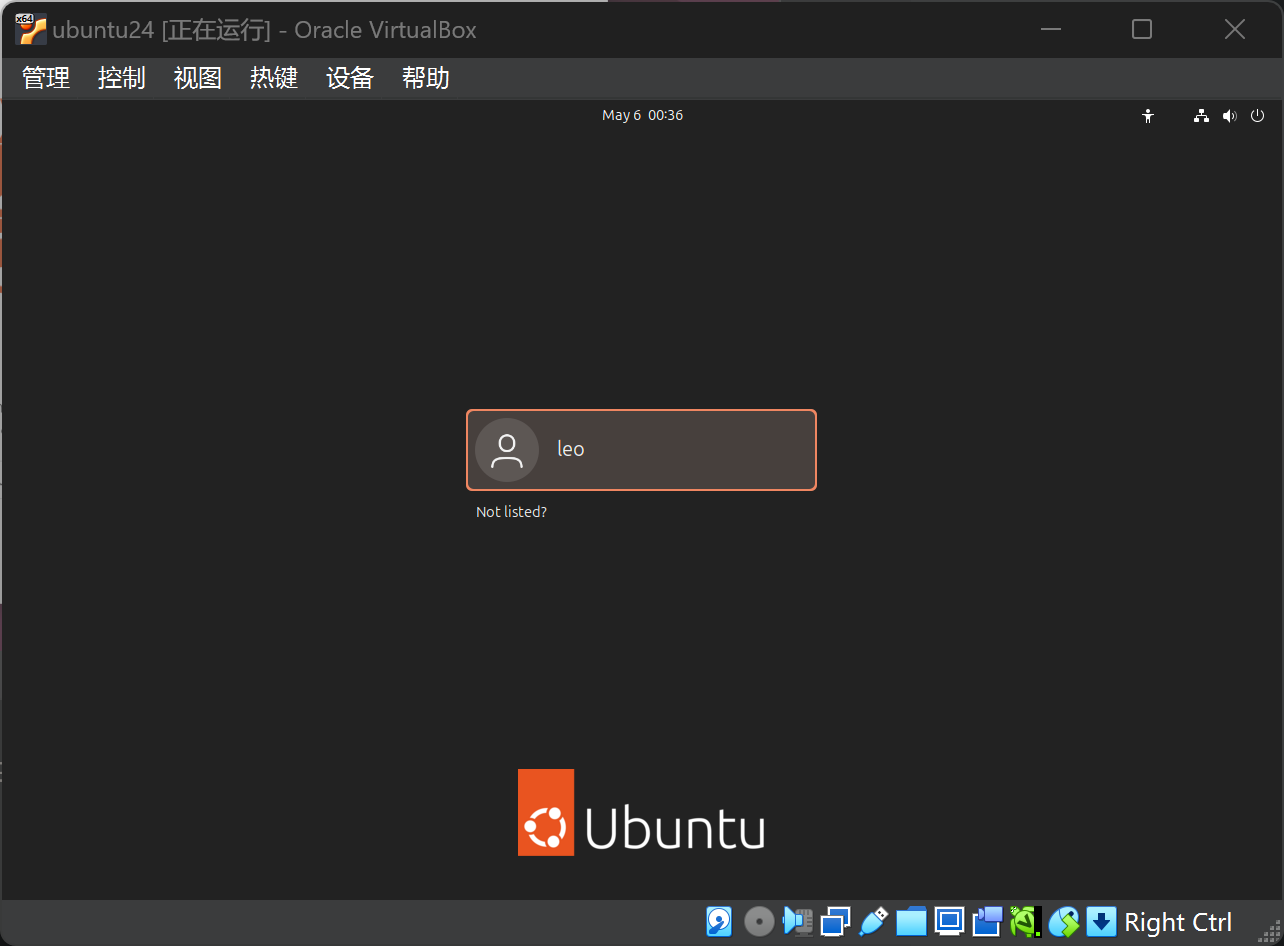
Task: Select the leo user account
Action: pyautogui.click(x=641, y=450)
